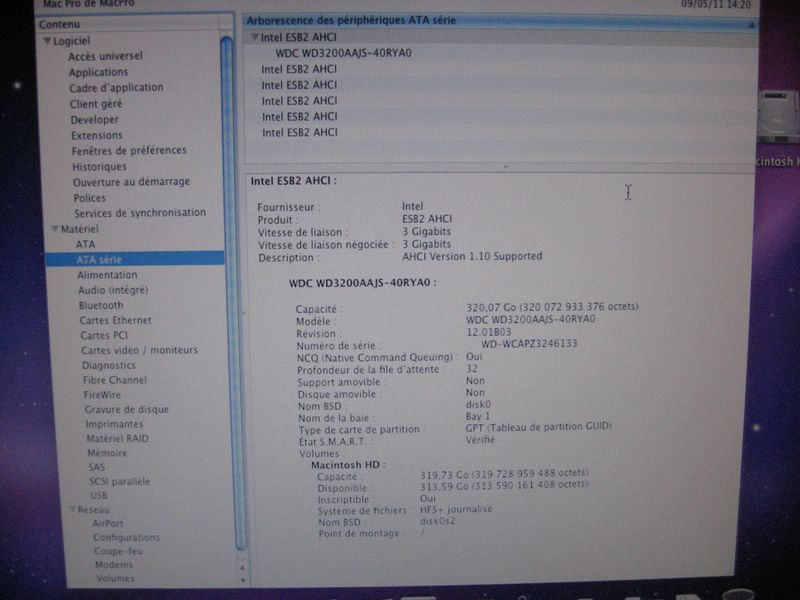Collapse the Réseau section triangle

(72, 509)
